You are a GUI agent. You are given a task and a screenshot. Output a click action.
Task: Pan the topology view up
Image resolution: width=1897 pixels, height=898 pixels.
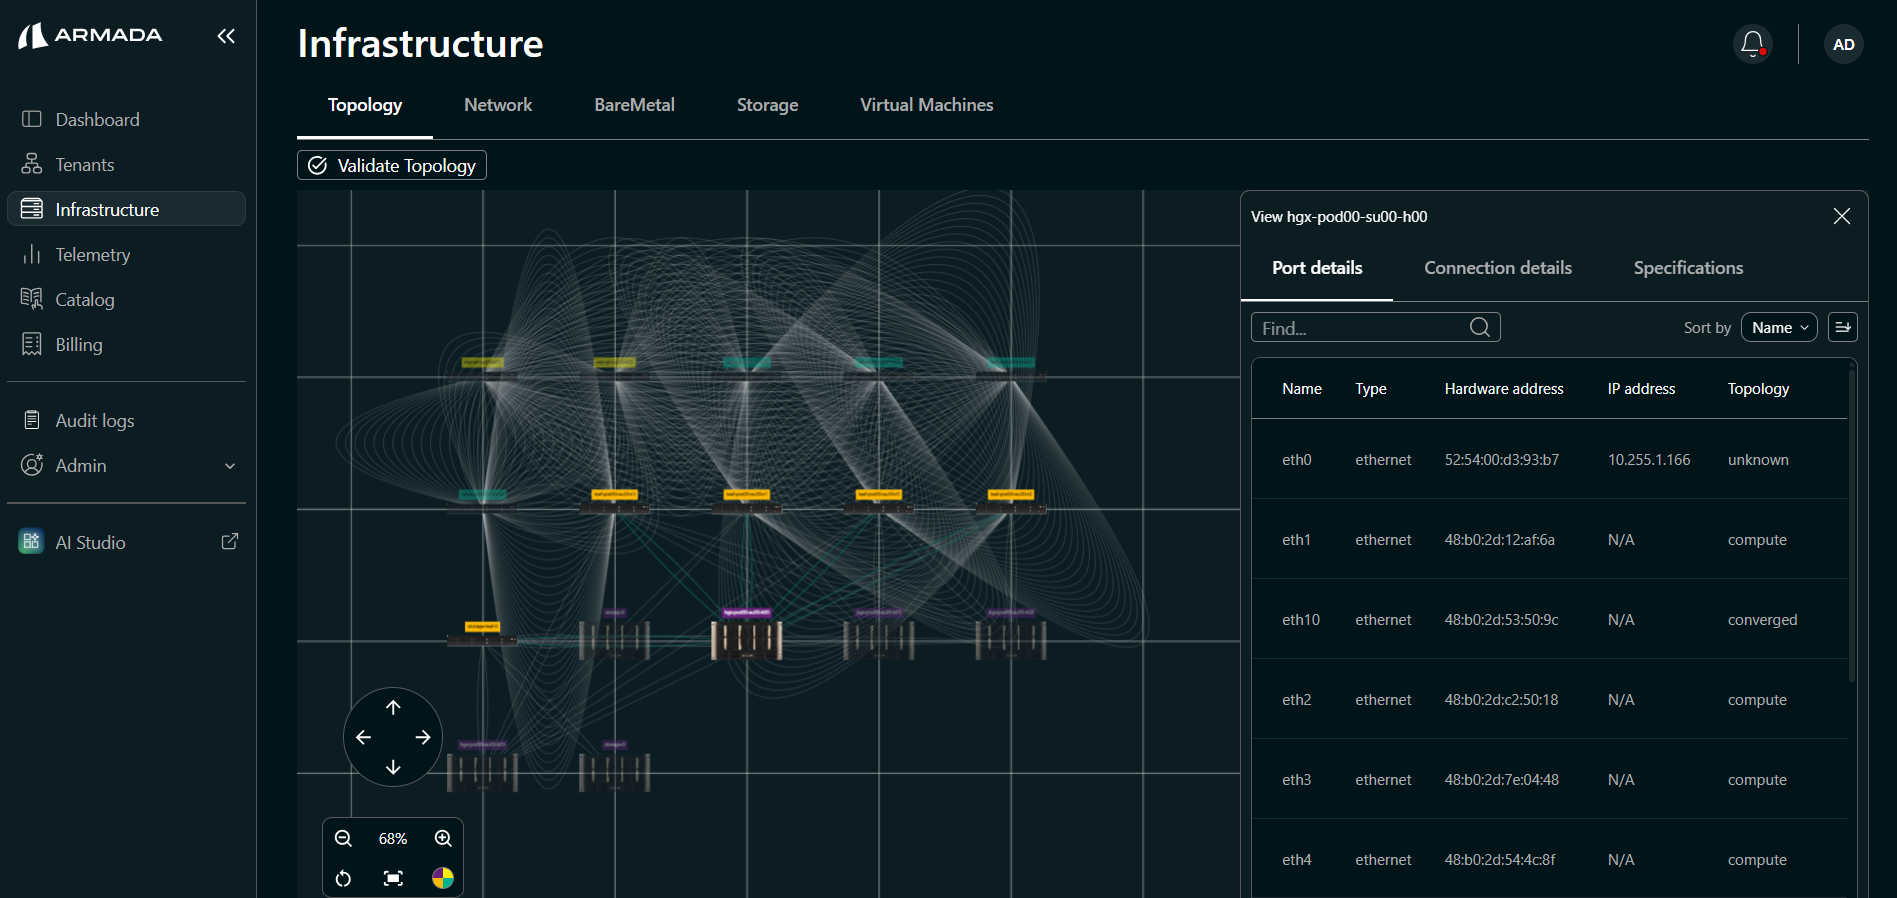point(393,707)
